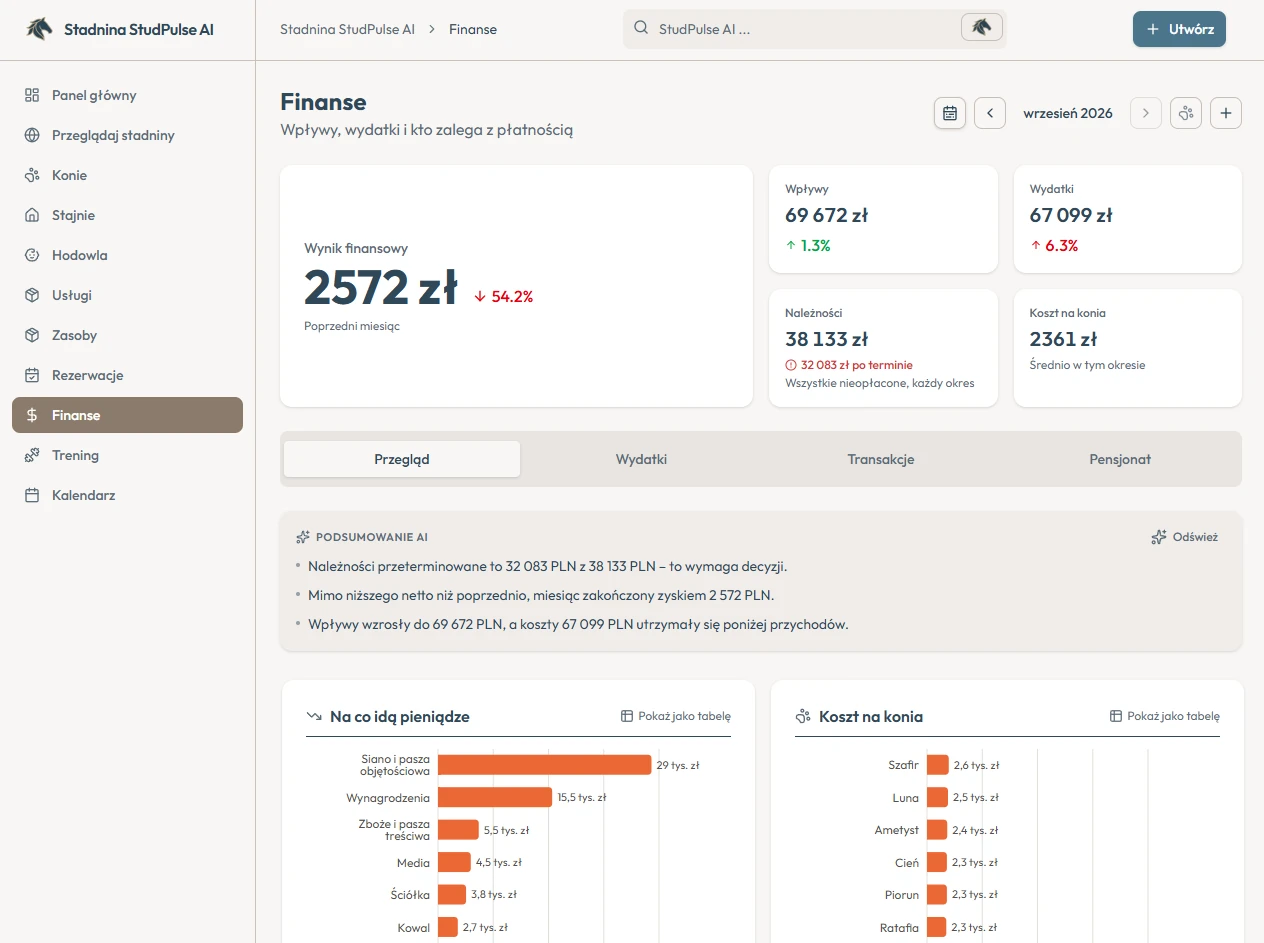
Task: Open Rezerwacje in the sidebar
Action: tap(127, 375)
